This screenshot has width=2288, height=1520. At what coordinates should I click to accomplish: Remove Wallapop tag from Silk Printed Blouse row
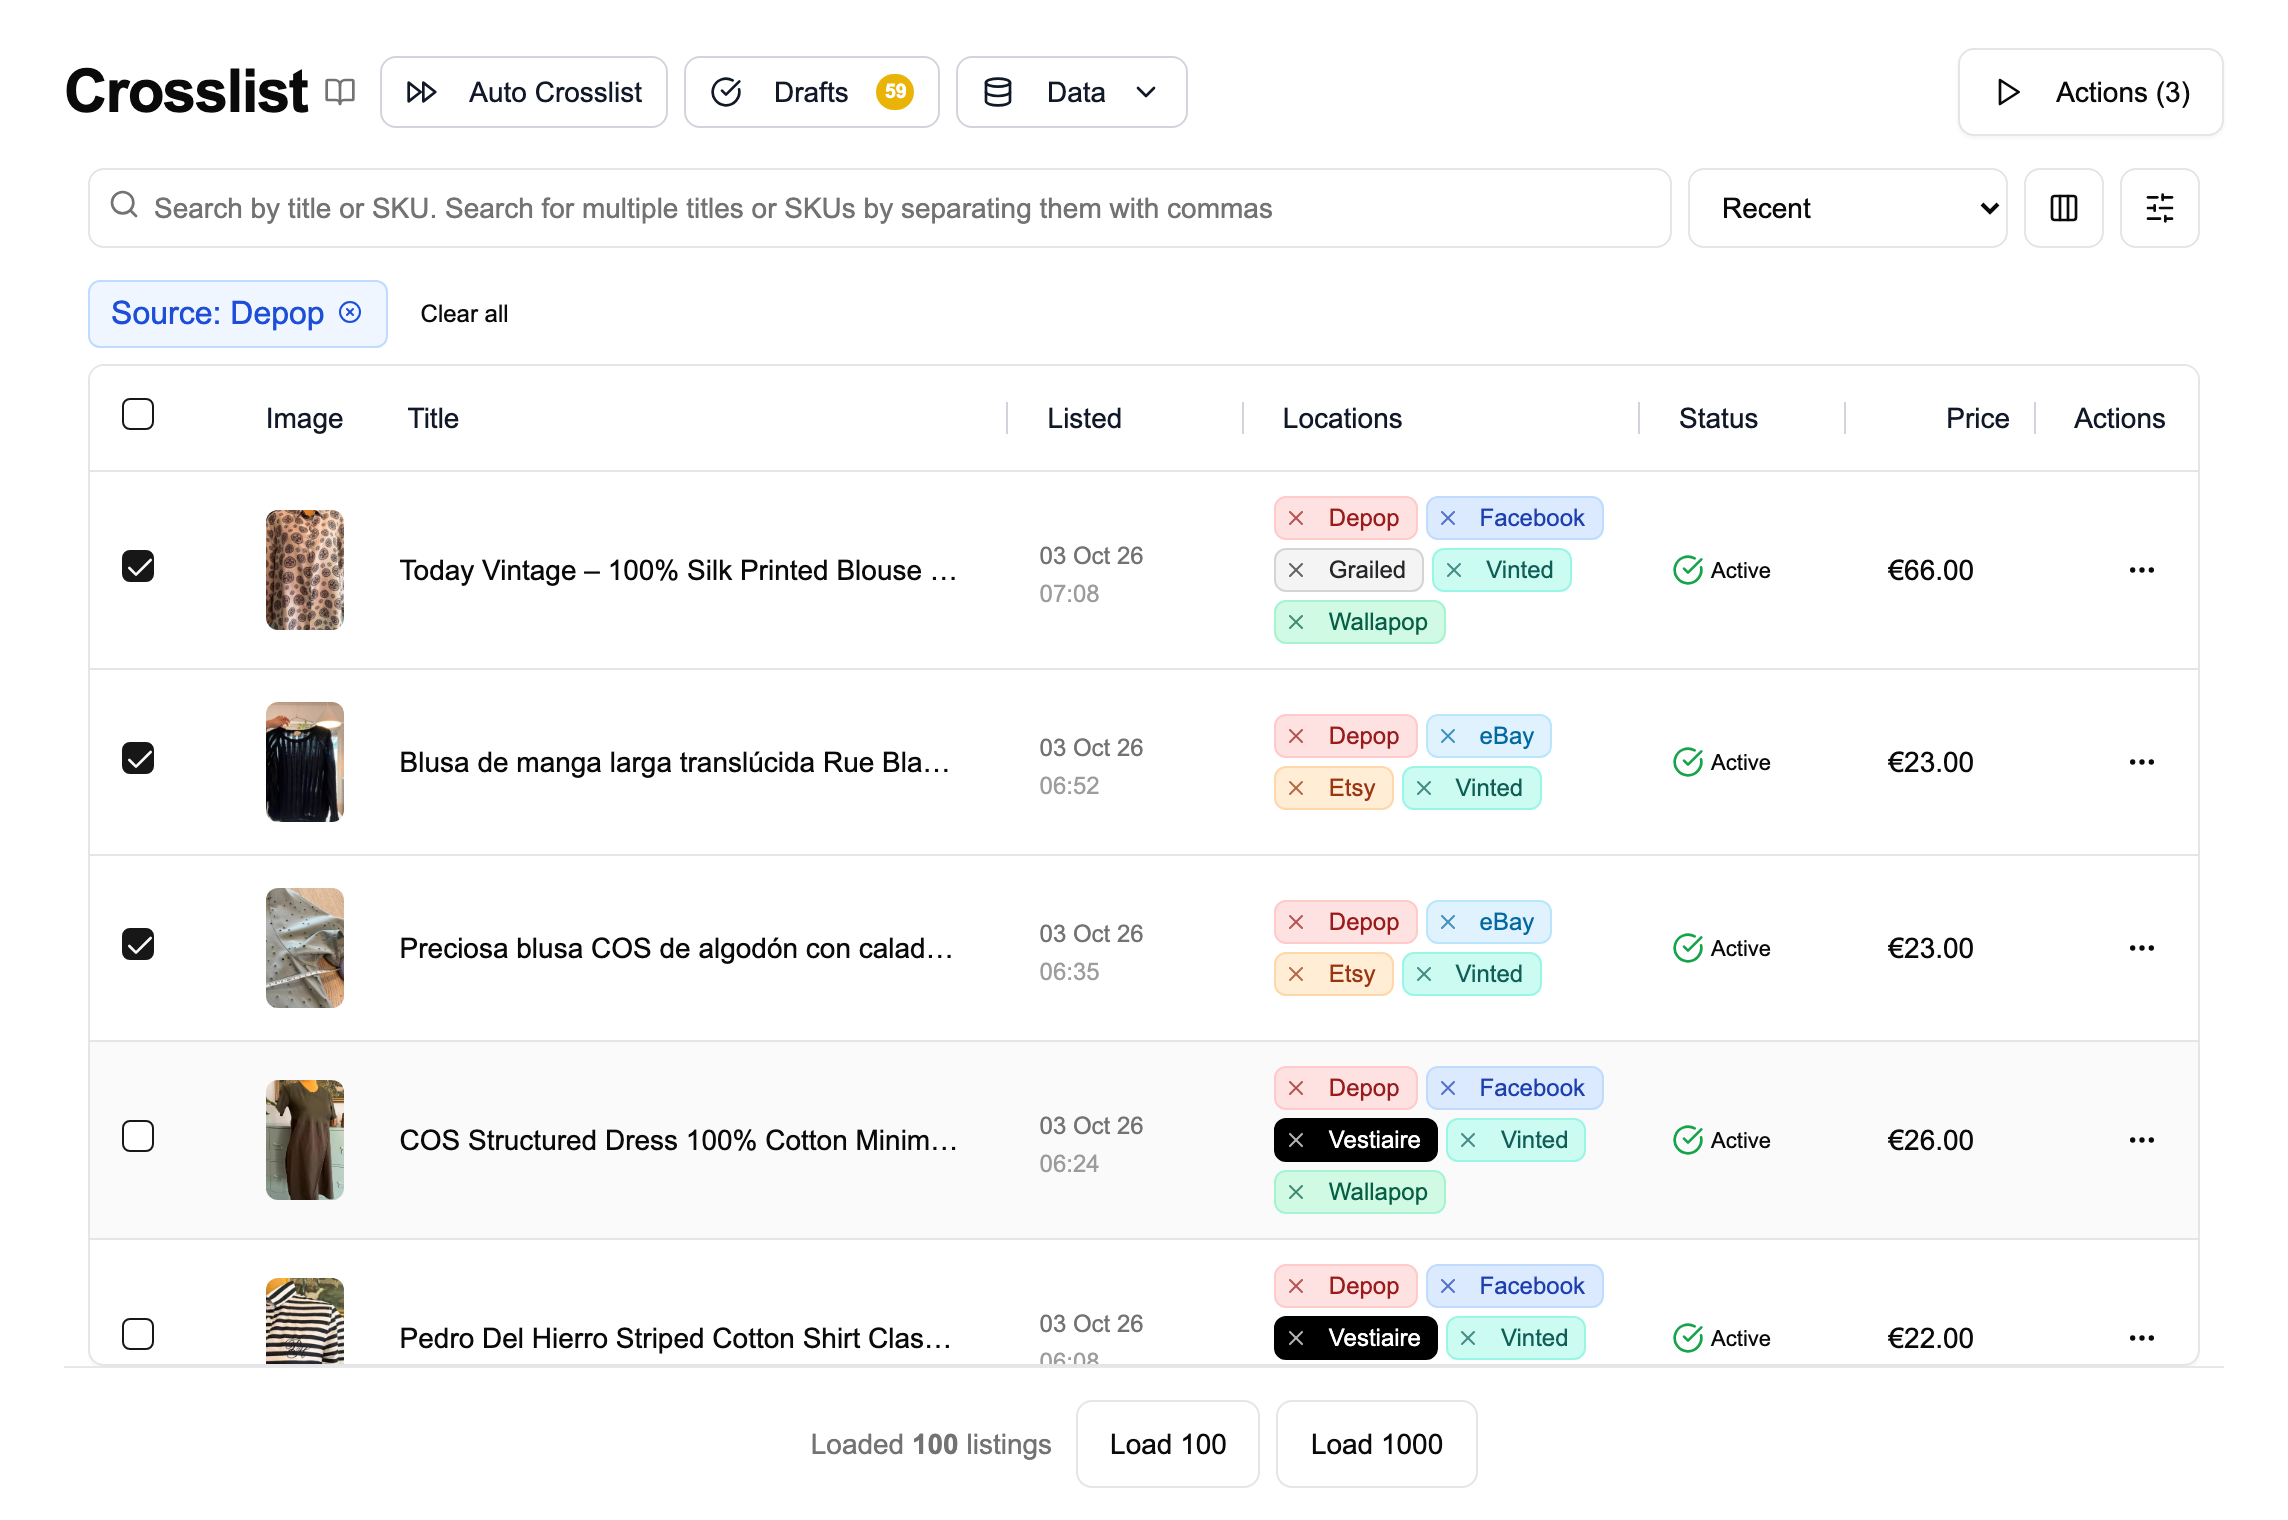[x=1296, y=622]
